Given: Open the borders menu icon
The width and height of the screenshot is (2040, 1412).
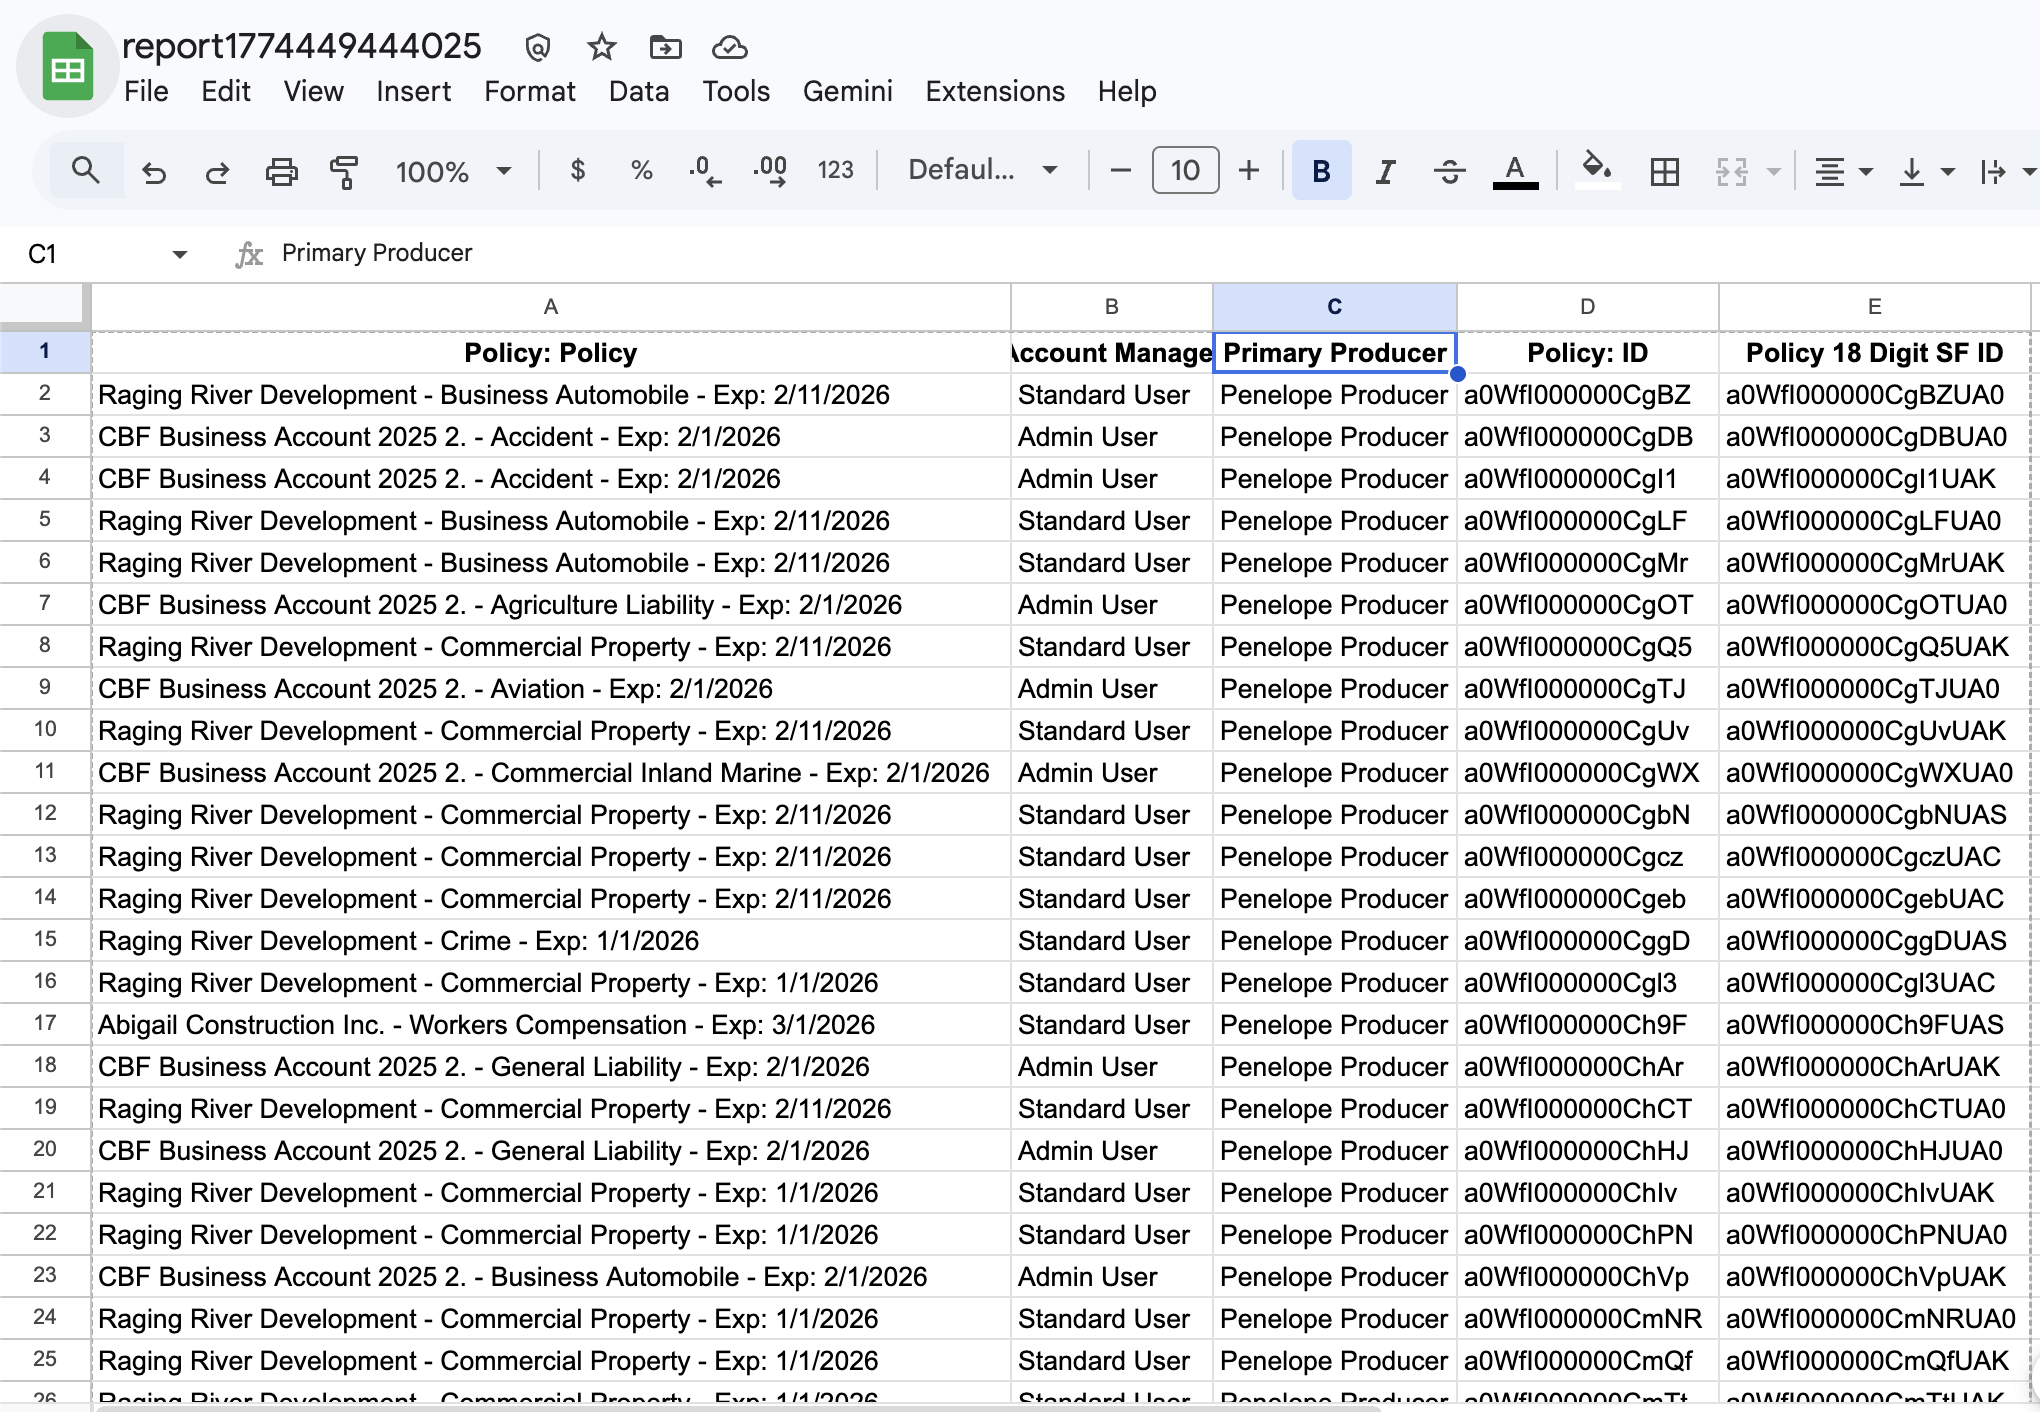Looking at the screenshot, I should (x=1665, y=172).
